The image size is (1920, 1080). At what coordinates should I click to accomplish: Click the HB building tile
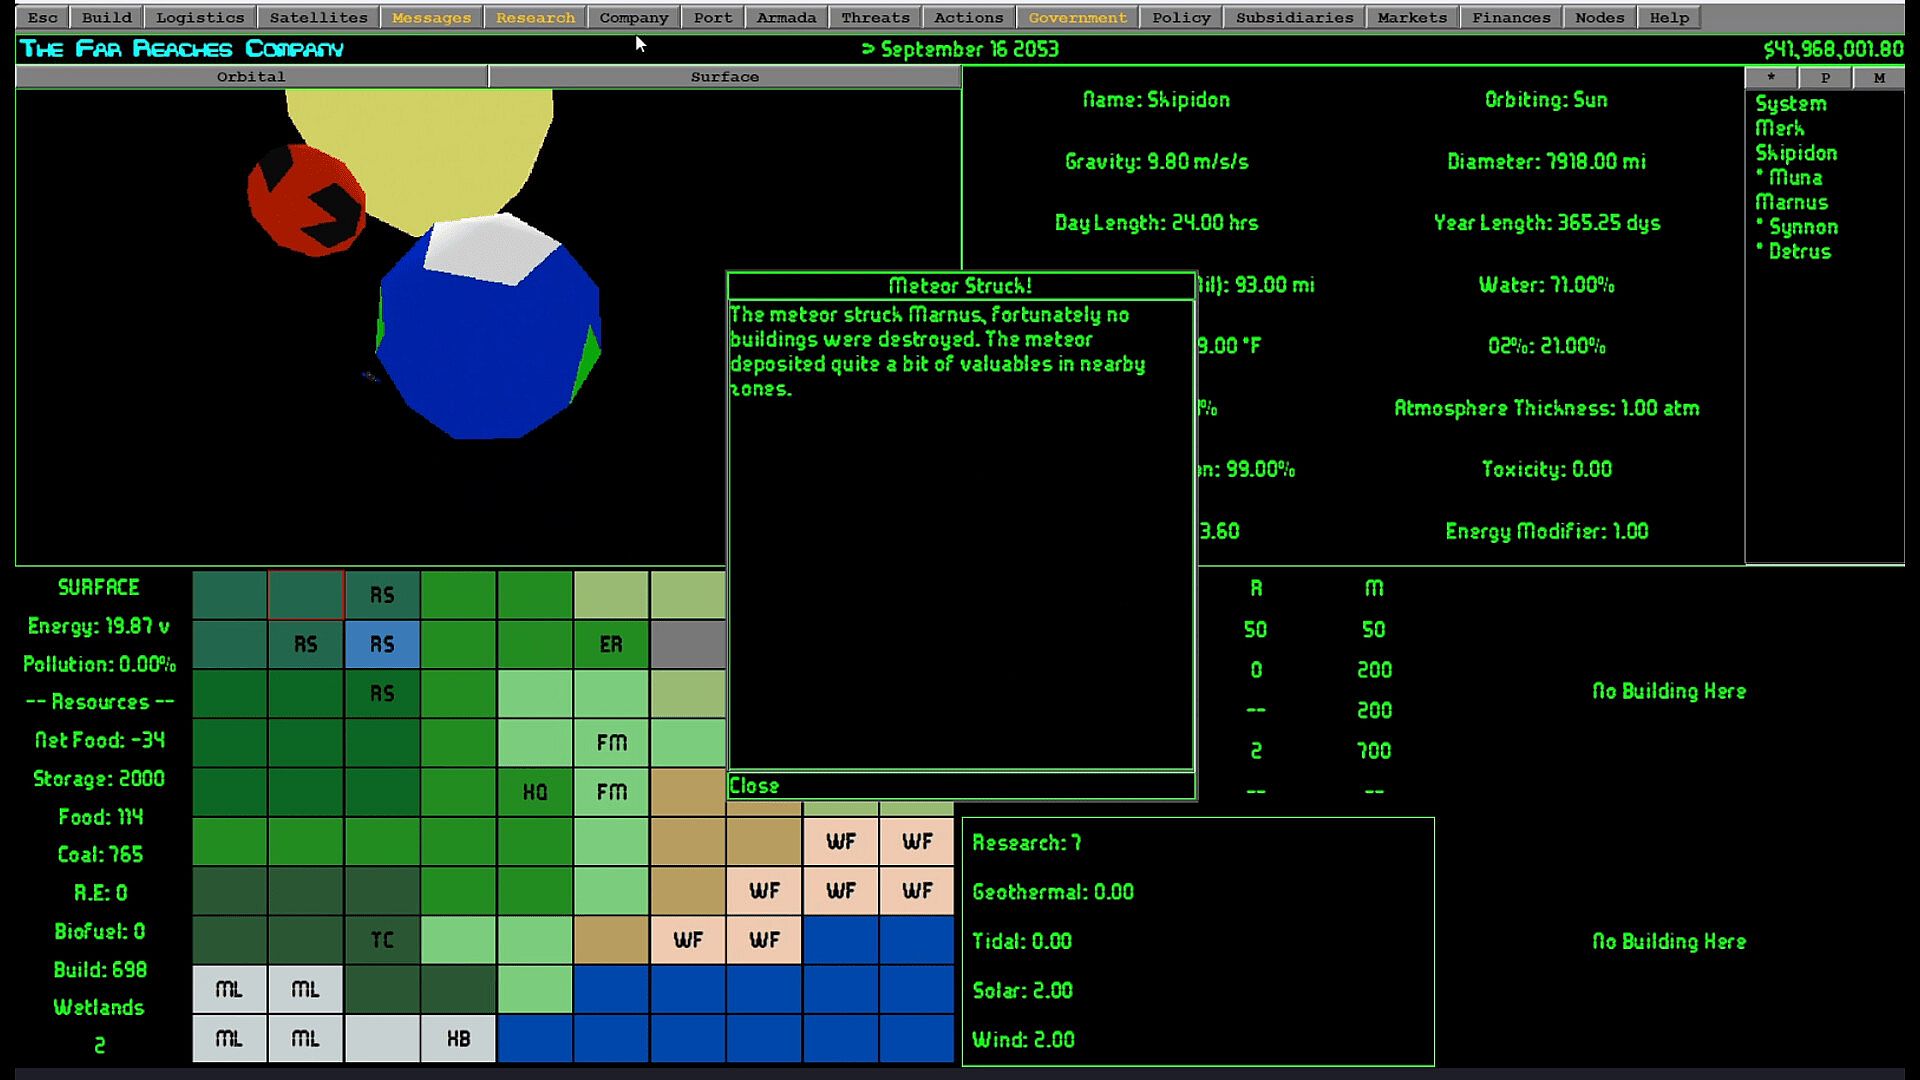pos(458,1038)
